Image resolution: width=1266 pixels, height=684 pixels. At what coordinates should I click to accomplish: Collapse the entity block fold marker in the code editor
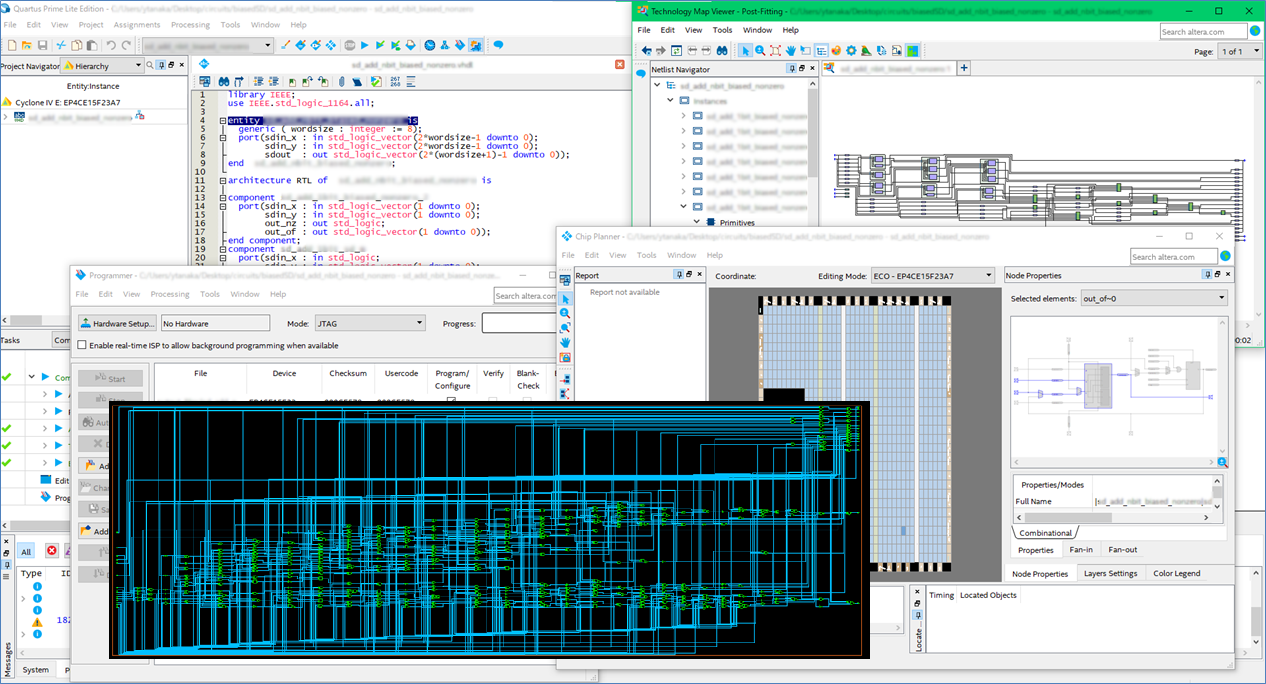(222, 120)
